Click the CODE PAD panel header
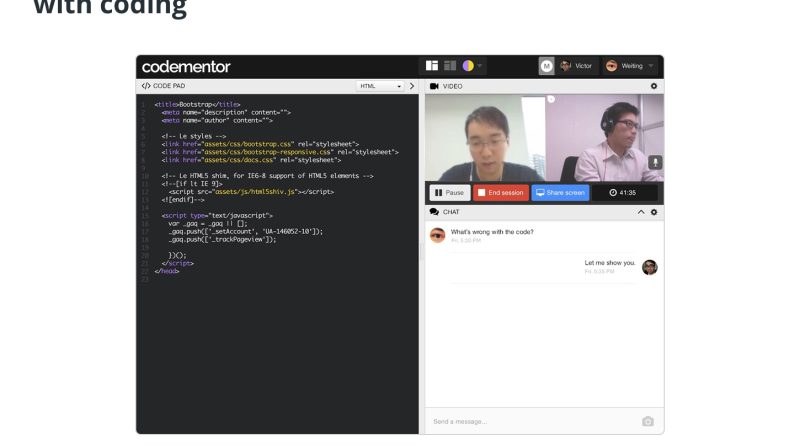This screenshot has height=445, width=800. [163, 86]
